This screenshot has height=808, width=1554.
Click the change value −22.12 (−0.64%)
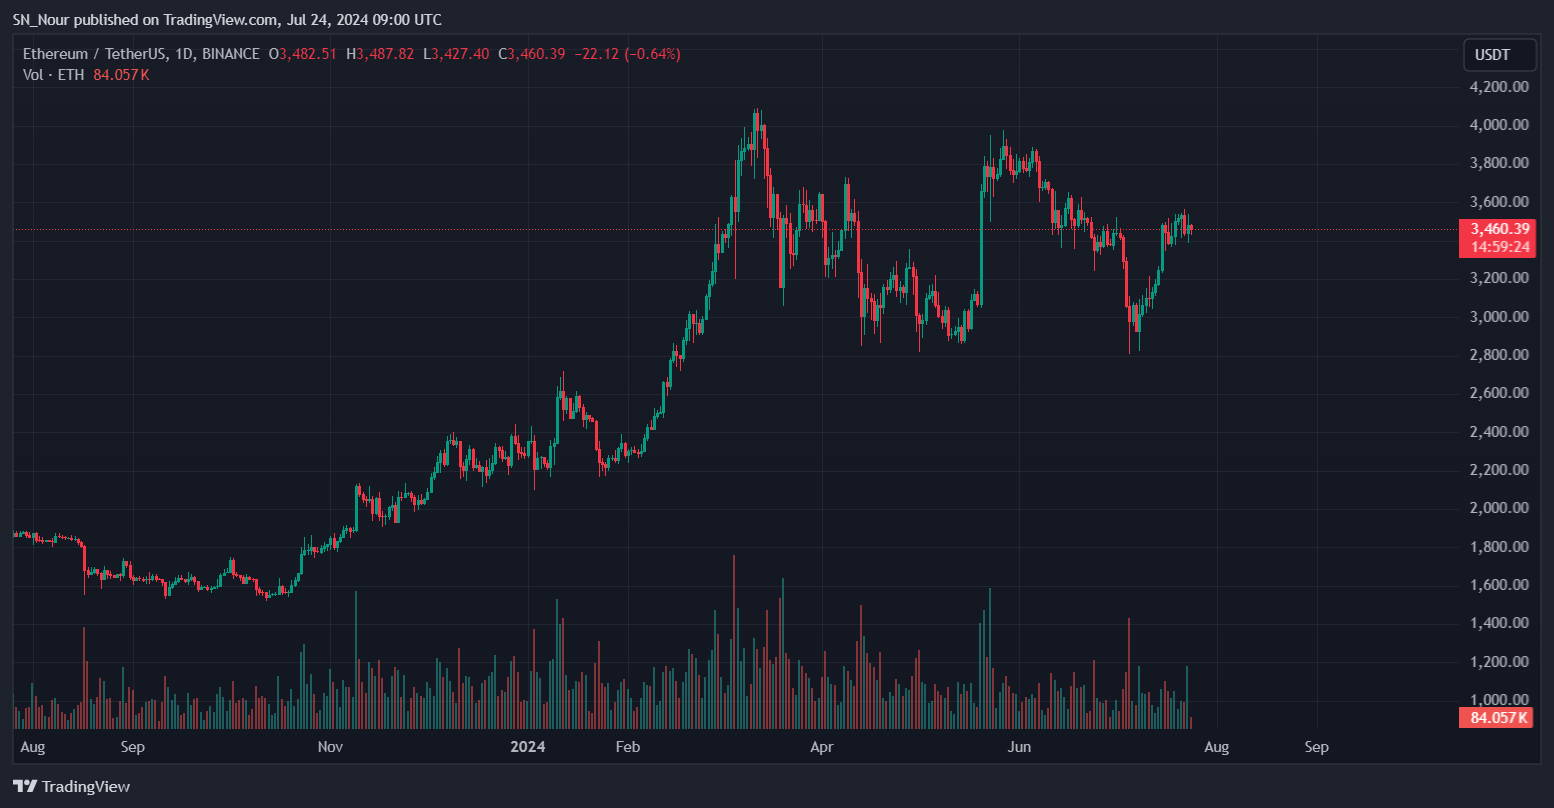(x=626, y=54)
